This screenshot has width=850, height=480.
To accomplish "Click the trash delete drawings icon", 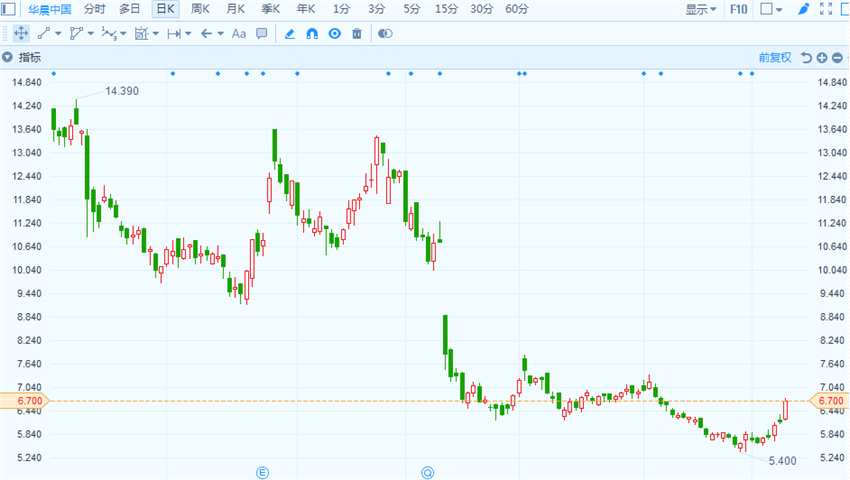I will (x=357, y=34).
